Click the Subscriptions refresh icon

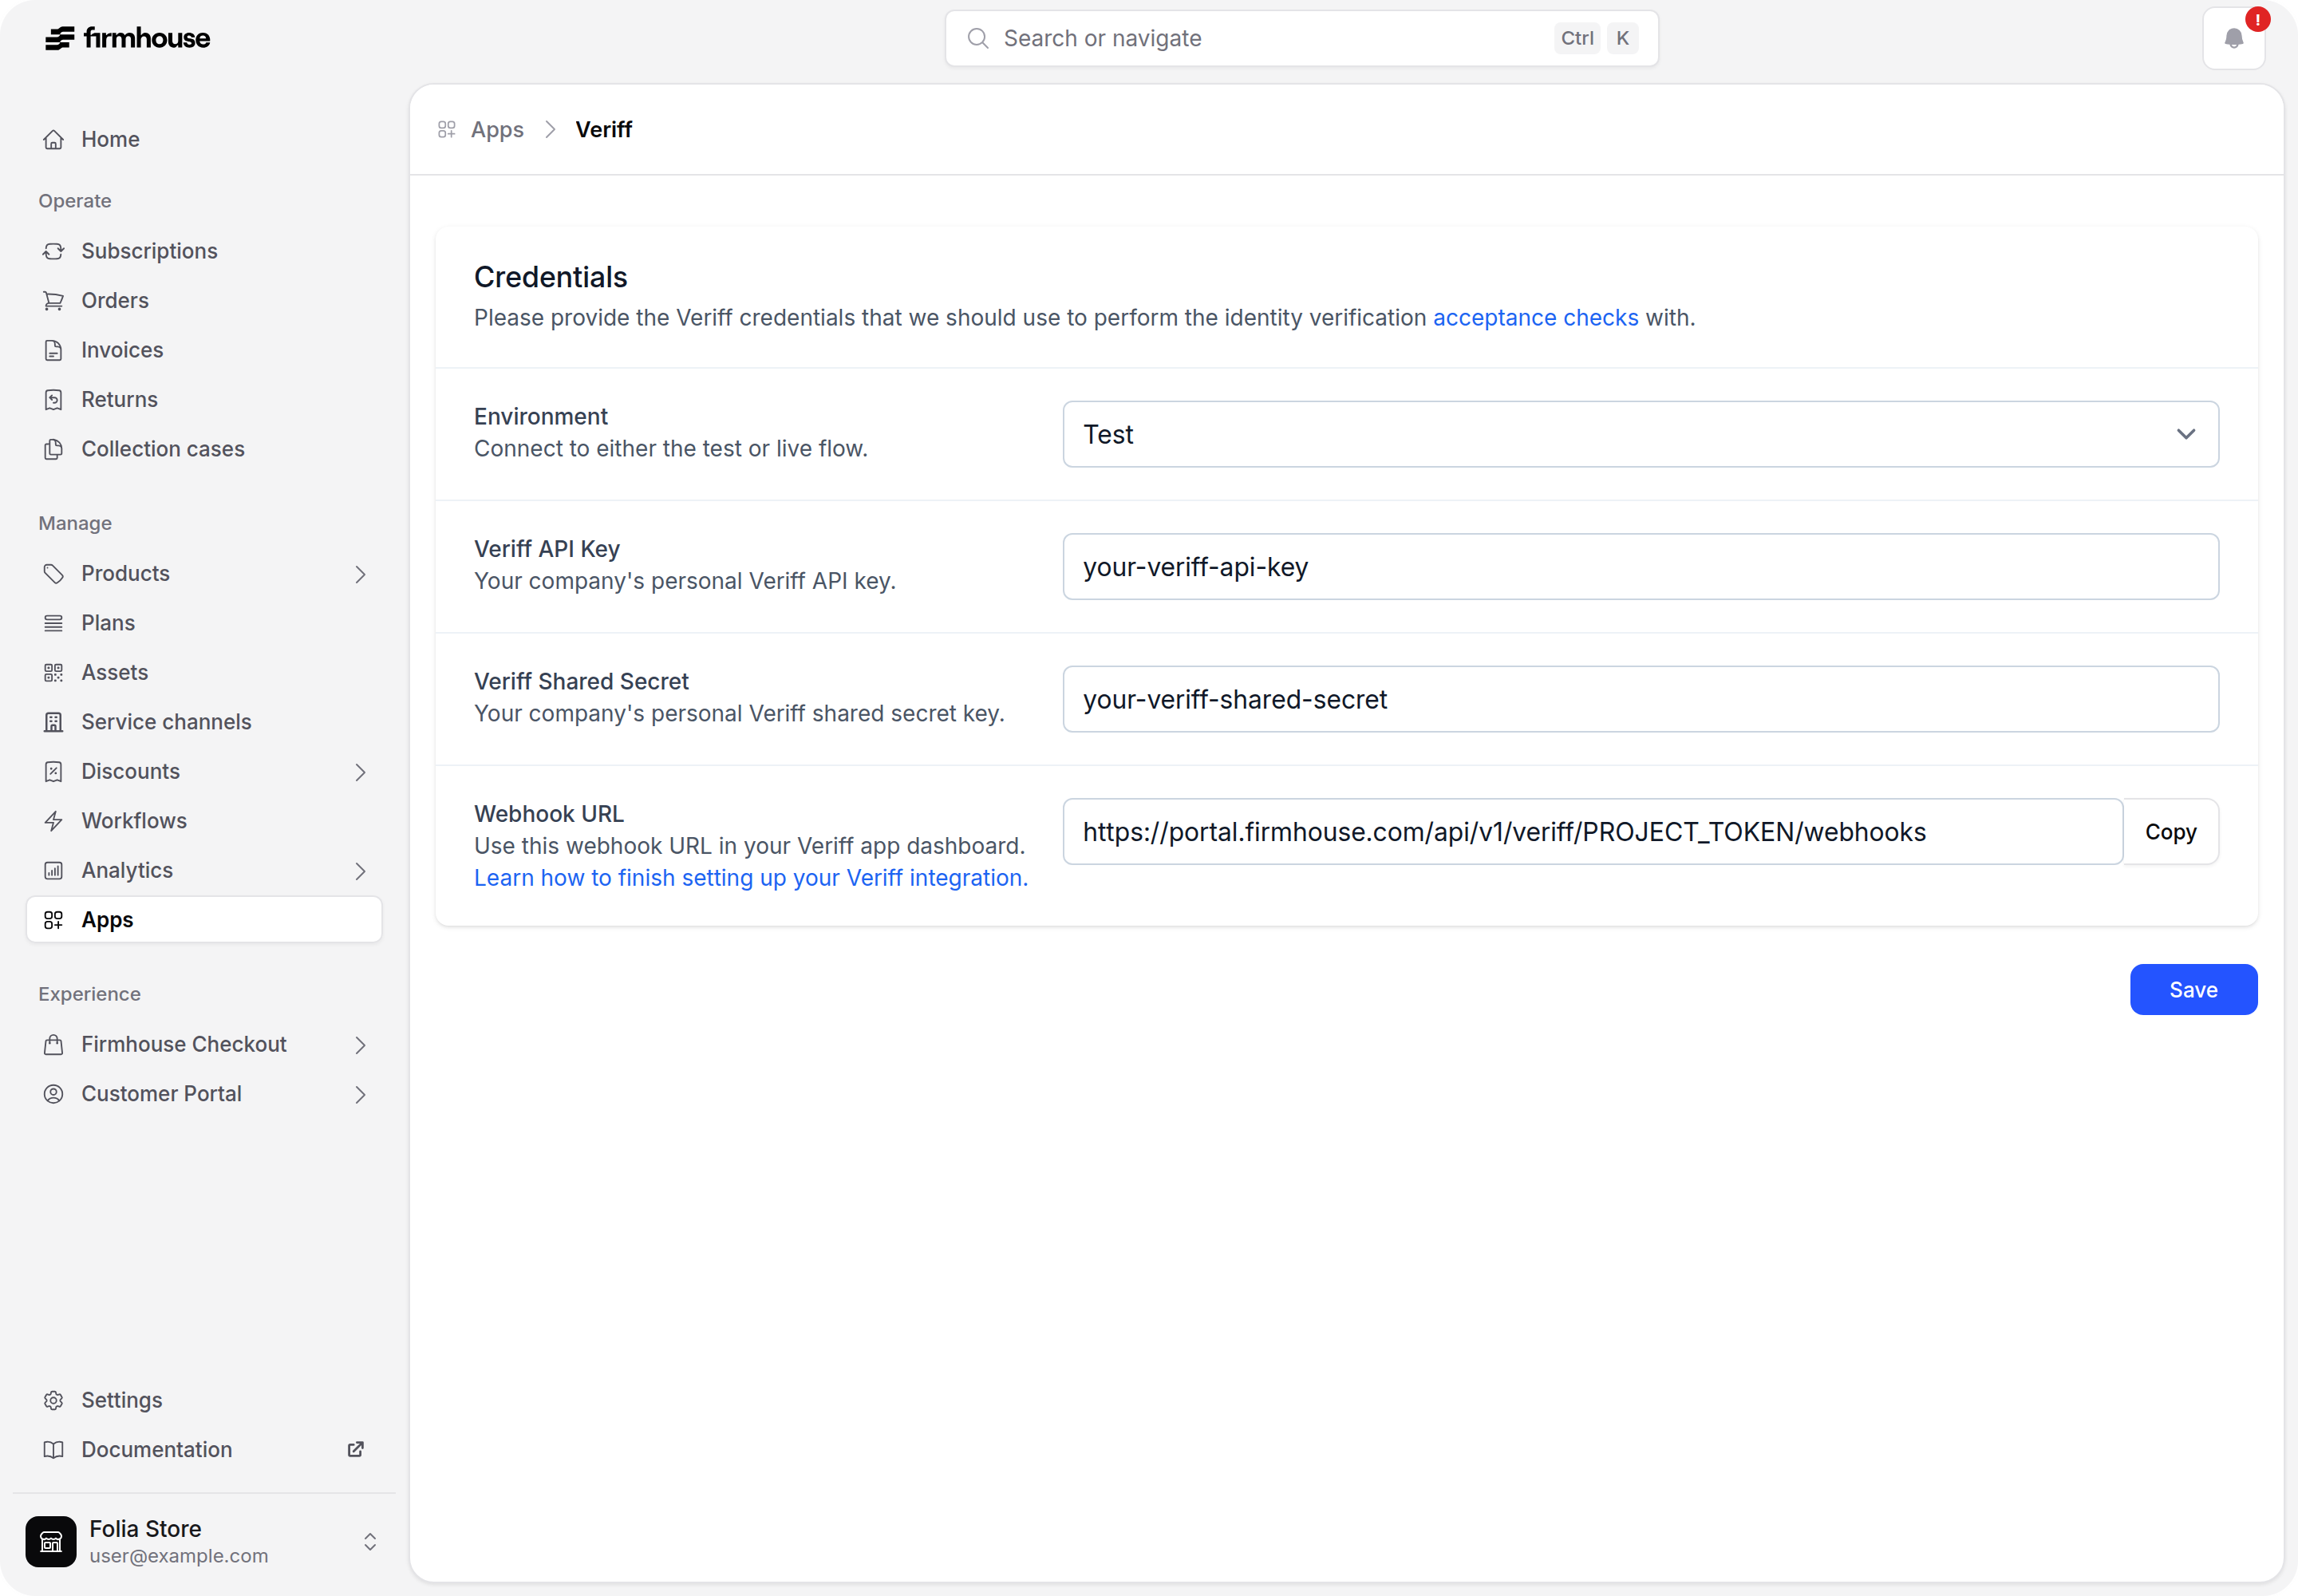[54, 251]
